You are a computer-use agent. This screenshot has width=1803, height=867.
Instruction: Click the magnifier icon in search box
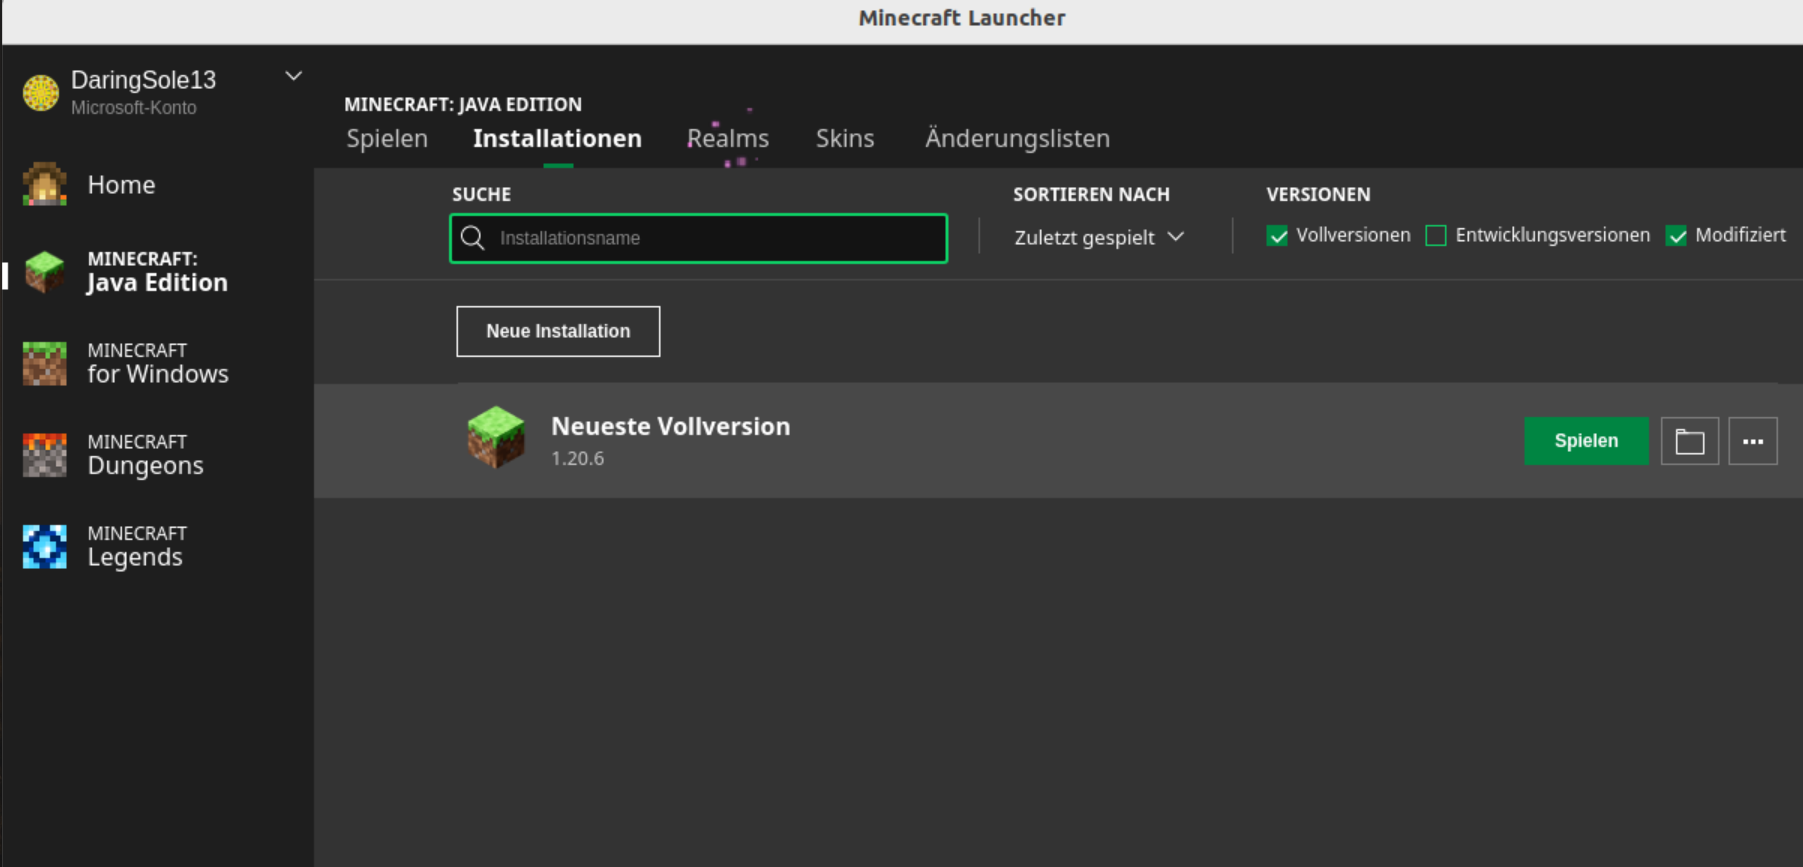pos(473,238)
